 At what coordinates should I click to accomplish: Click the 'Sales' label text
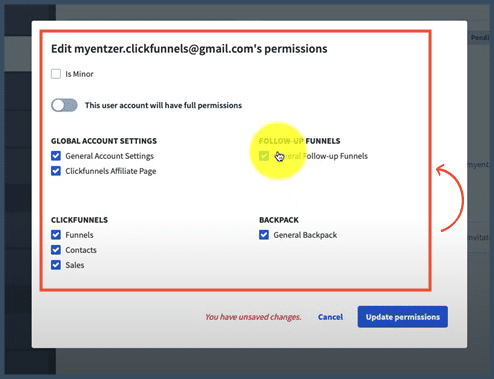pos(75,265)
